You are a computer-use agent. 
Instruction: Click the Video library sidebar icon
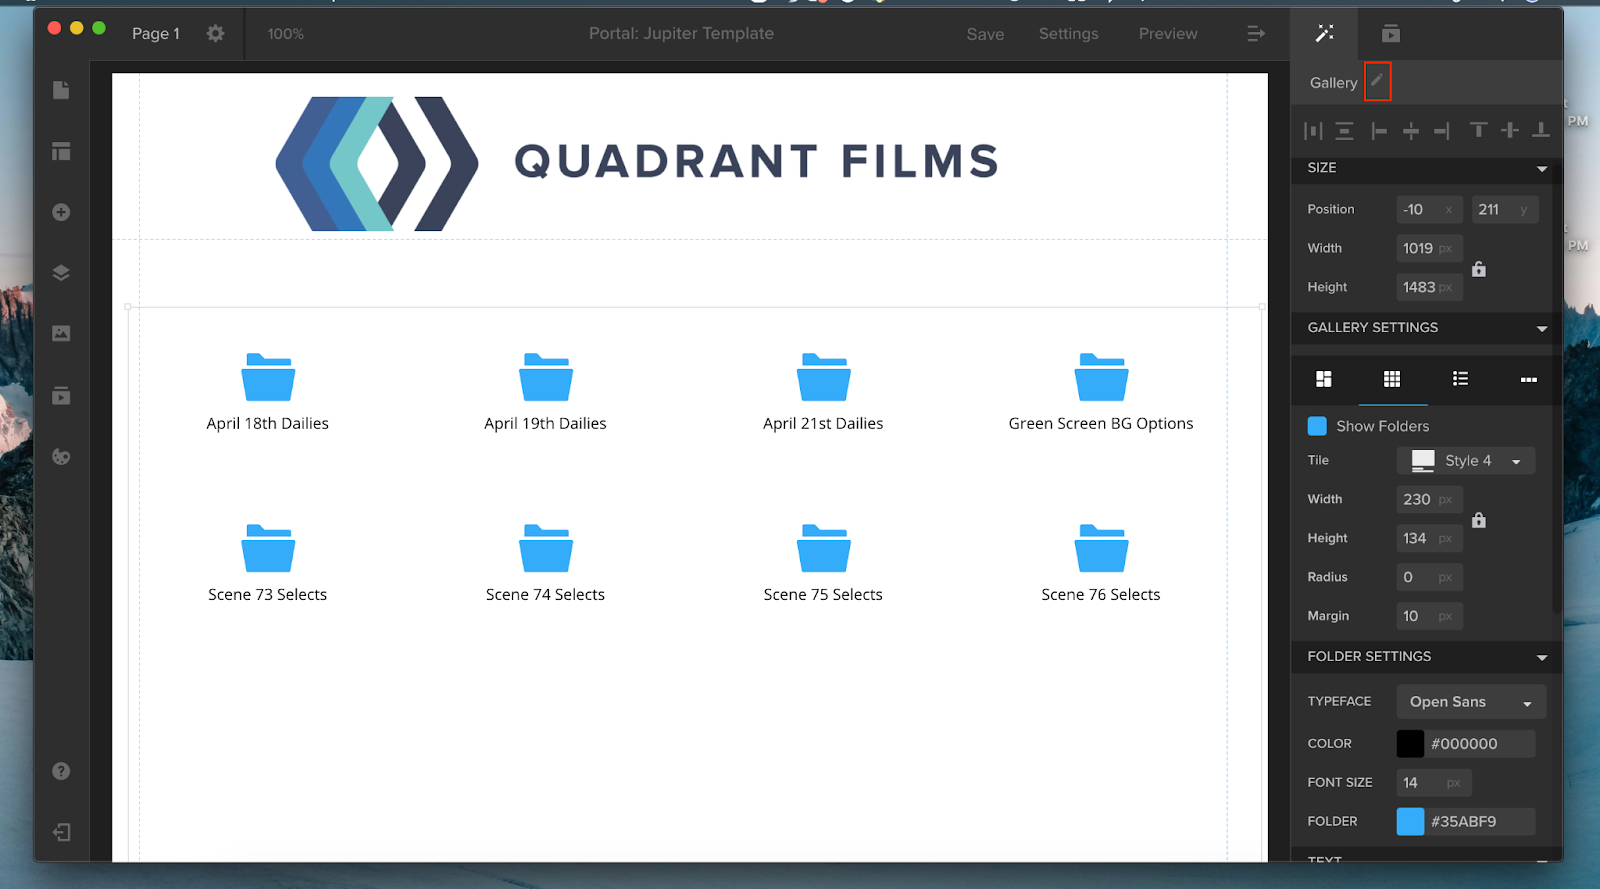point(61,396)
